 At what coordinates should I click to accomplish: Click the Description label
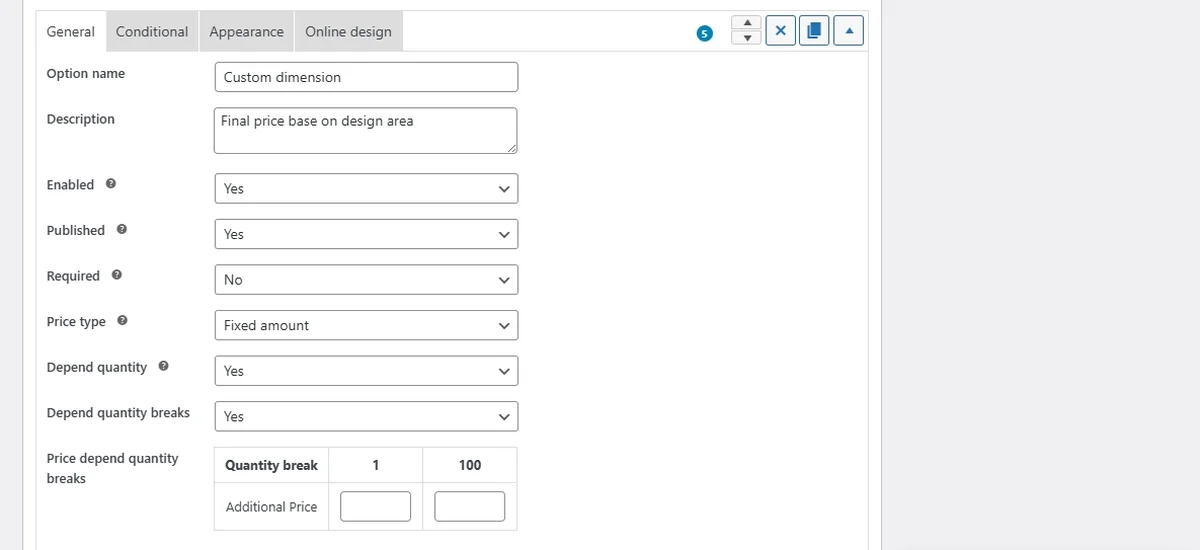[81, 119]
